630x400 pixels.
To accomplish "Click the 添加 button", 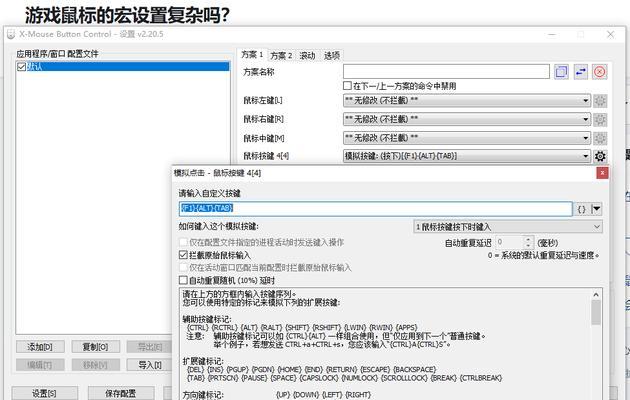I will point(40,347).
